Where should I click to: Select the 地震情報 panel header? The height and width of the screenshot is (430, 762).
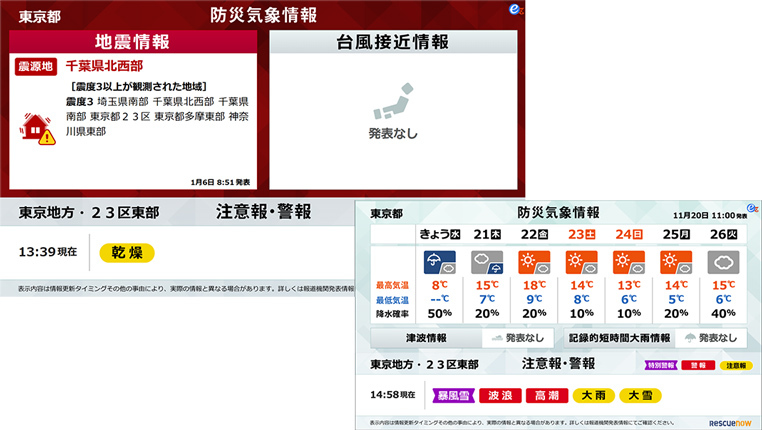click(x=133, y=42)
